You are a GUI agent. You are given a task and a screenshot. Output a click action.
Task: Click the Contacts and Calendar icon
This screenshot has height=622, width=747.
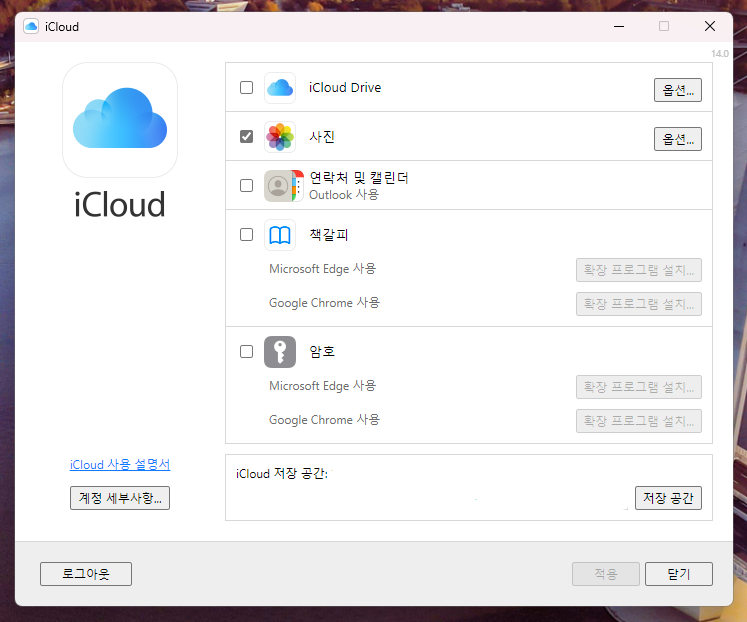tap(283, 186)
